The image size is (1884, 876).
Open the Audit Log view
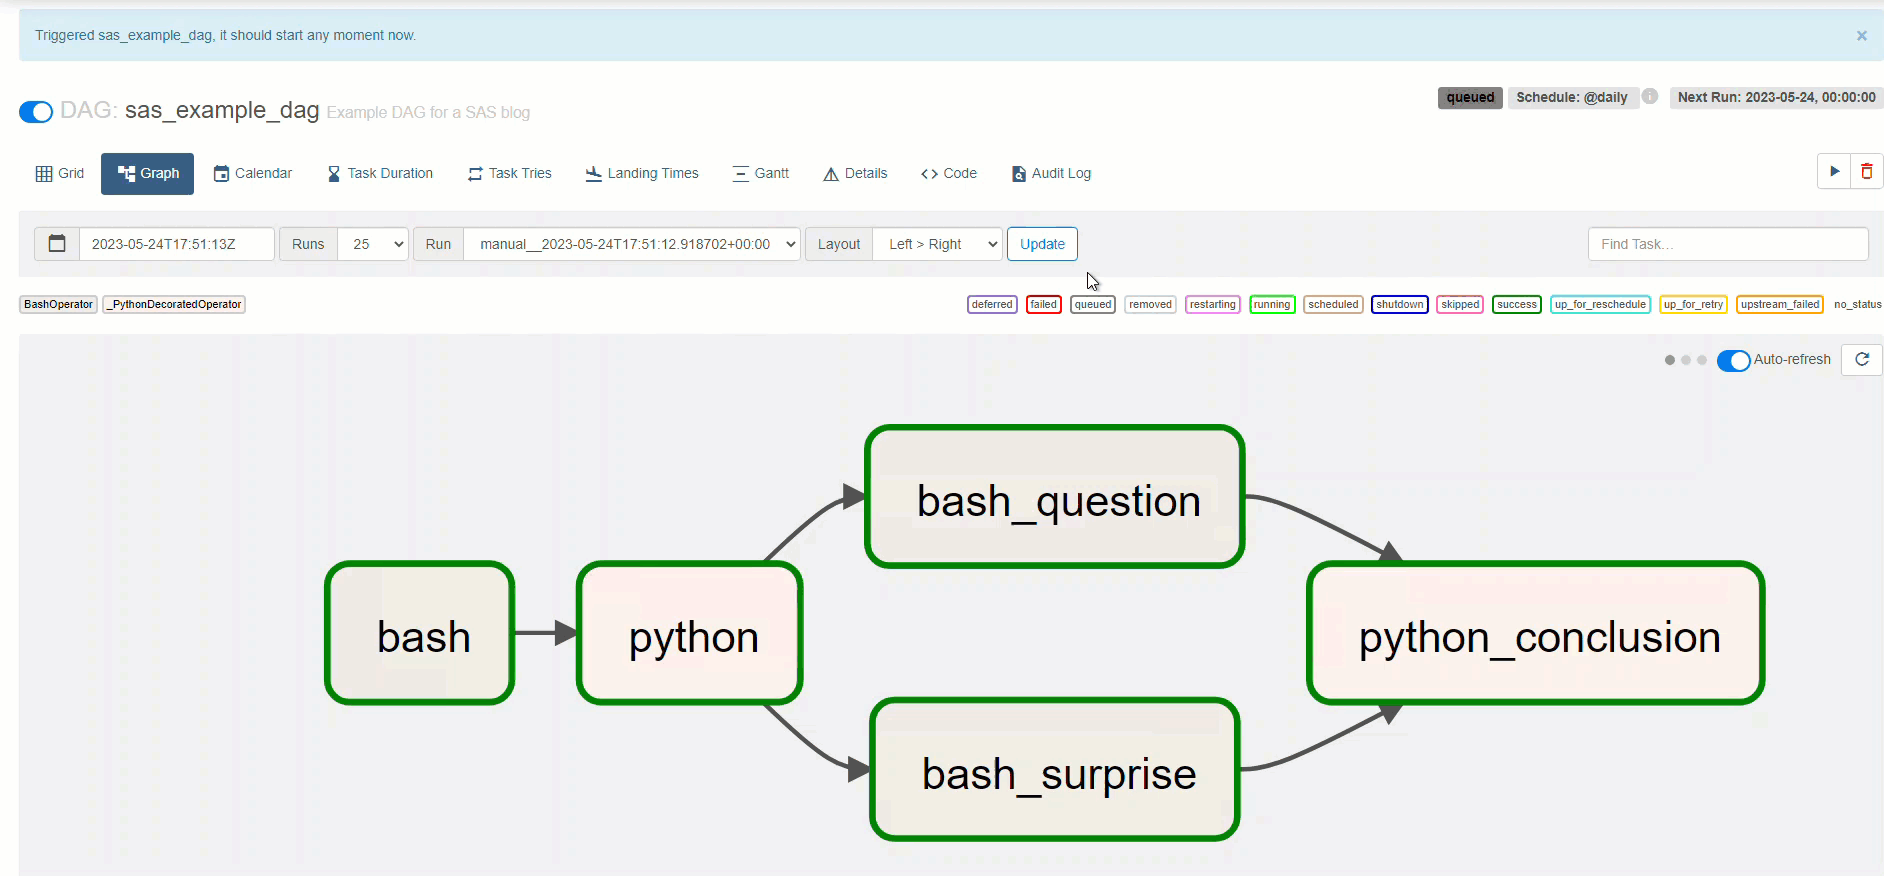click(x=1051, y=174)
